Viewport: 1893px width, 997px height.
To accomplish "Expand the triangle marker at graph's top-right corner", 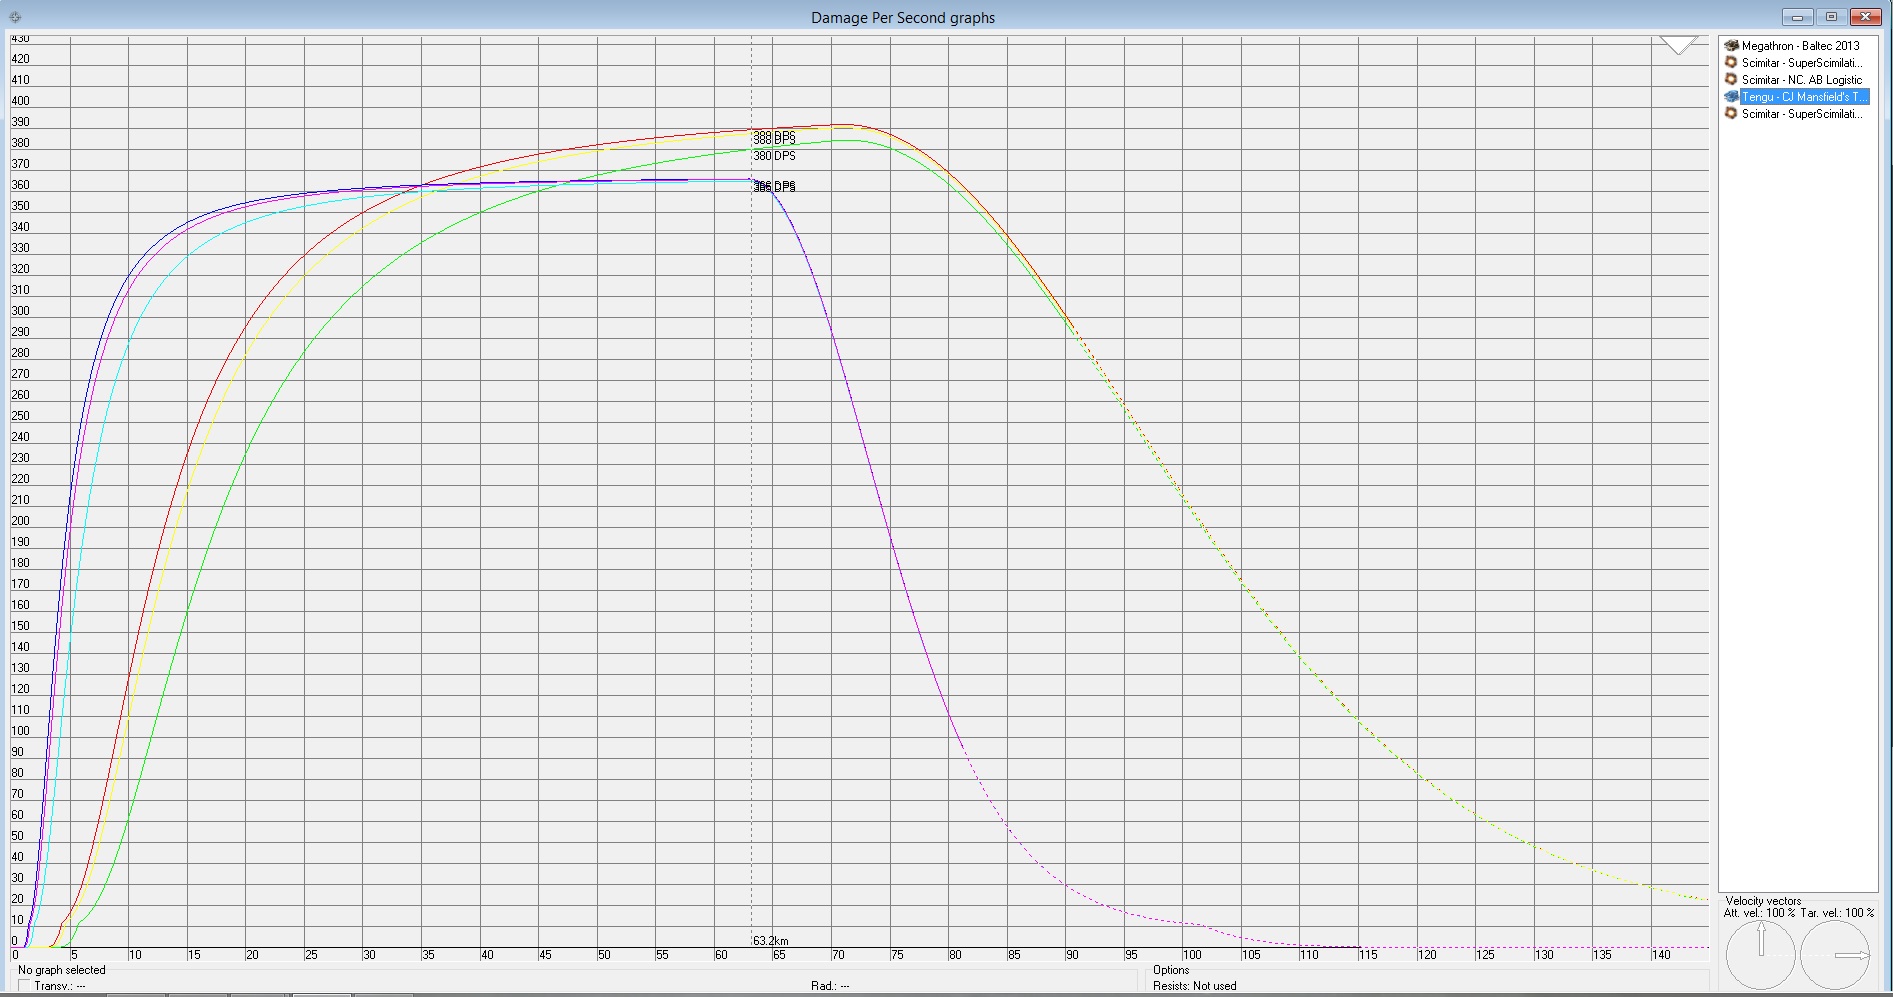I will click(1679, 45).
